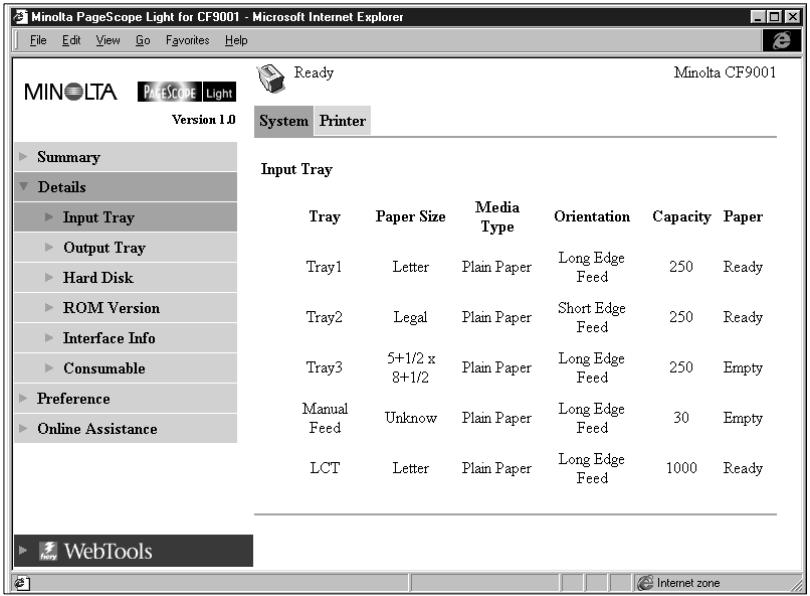Image resolution: width=810 pixels, height=596 pixels.
Task: Click the Version 1.0 text
Action: (204, 119)
